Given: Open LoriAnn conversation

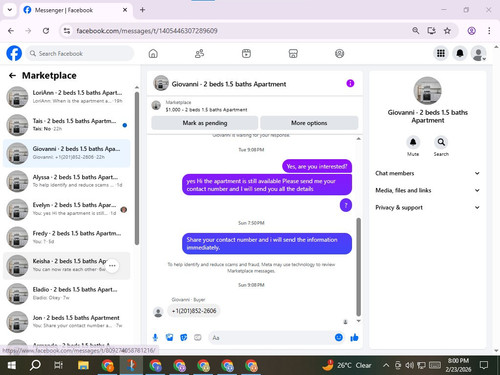Looking at the screenshot, I should click(x=67, y=97).
